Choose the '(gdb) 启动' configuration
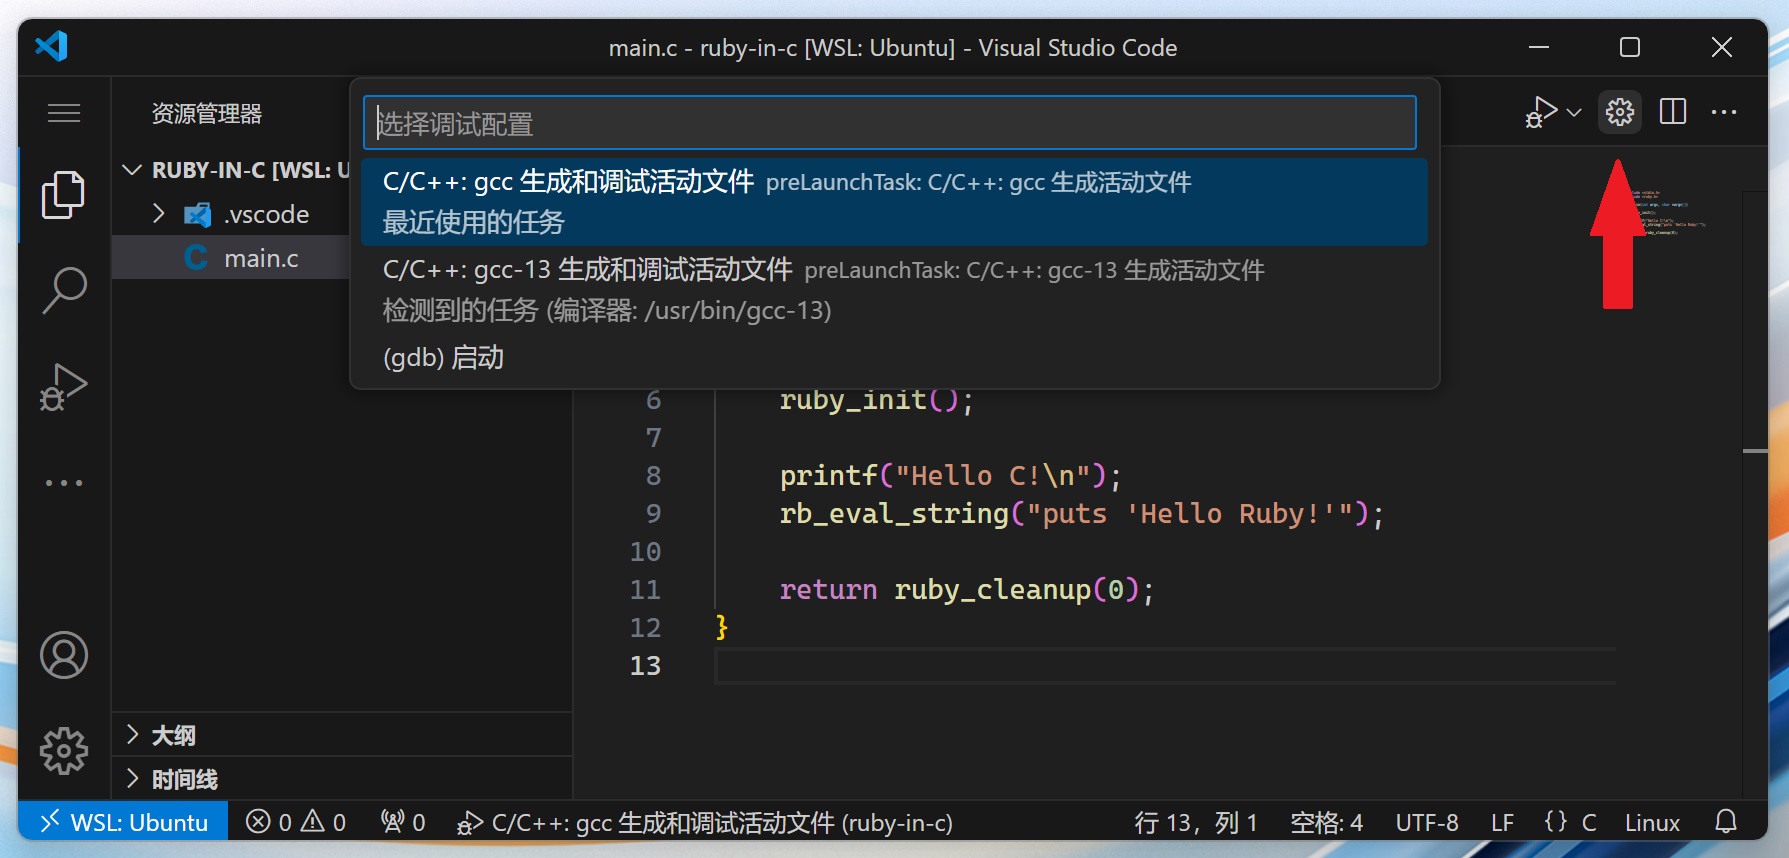The width and height of the screenshot is (1789, 858). click(x=894, y=358)
